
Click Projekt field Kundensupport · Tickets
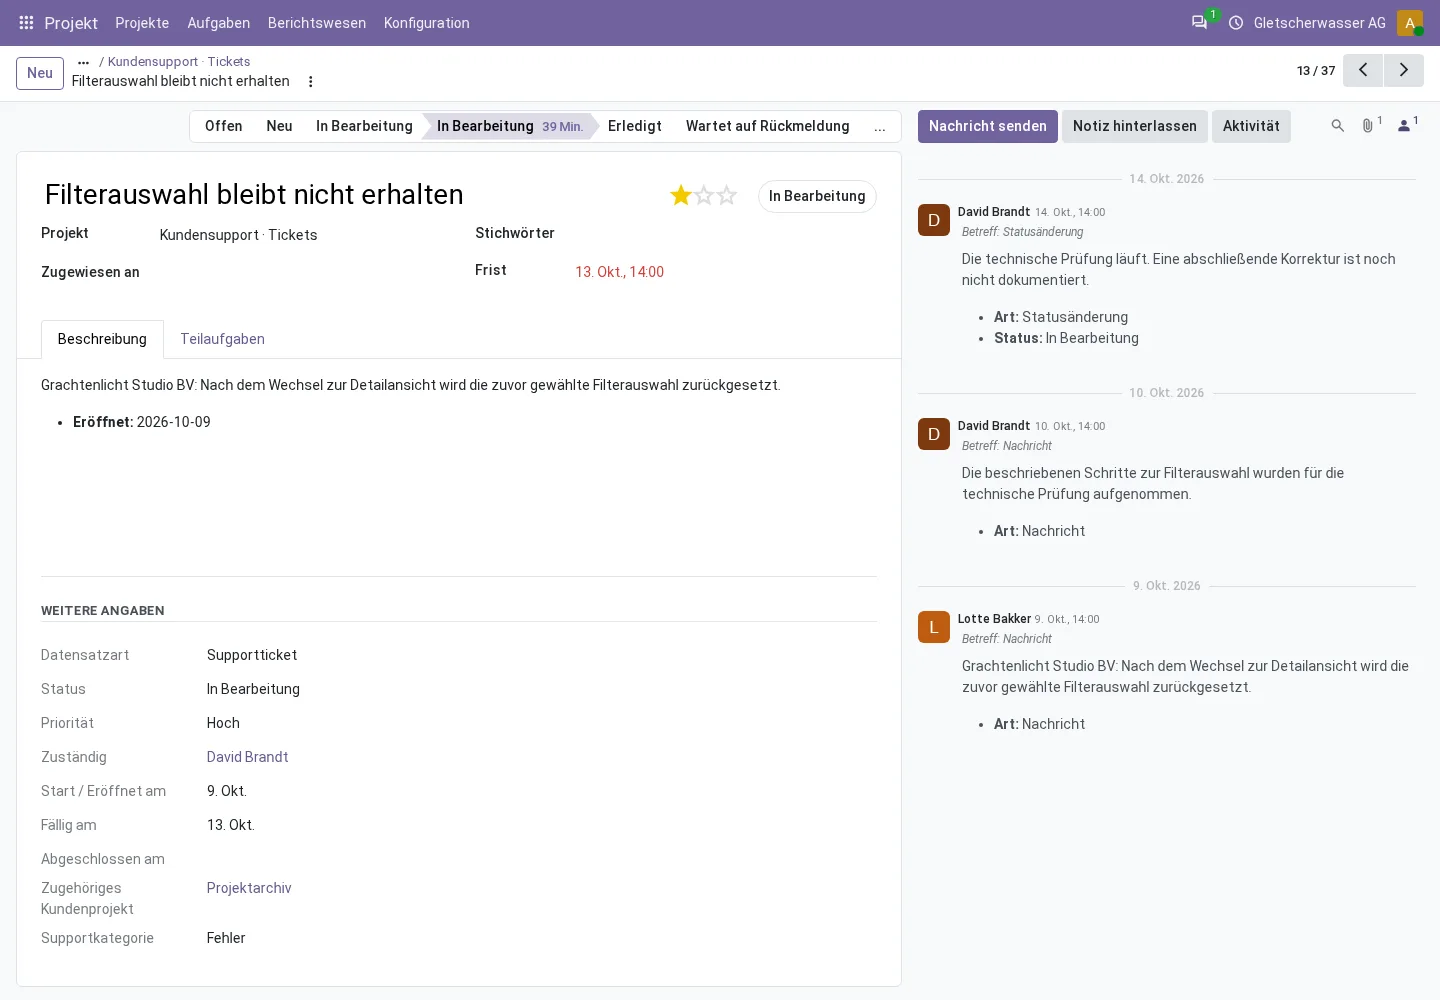click(239, 235)
